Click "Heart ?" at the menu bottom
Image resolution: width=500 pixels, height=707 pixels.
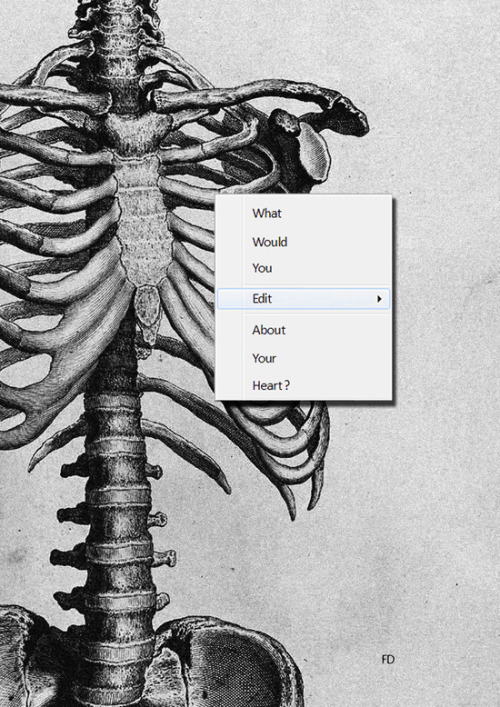pos(303,386)
